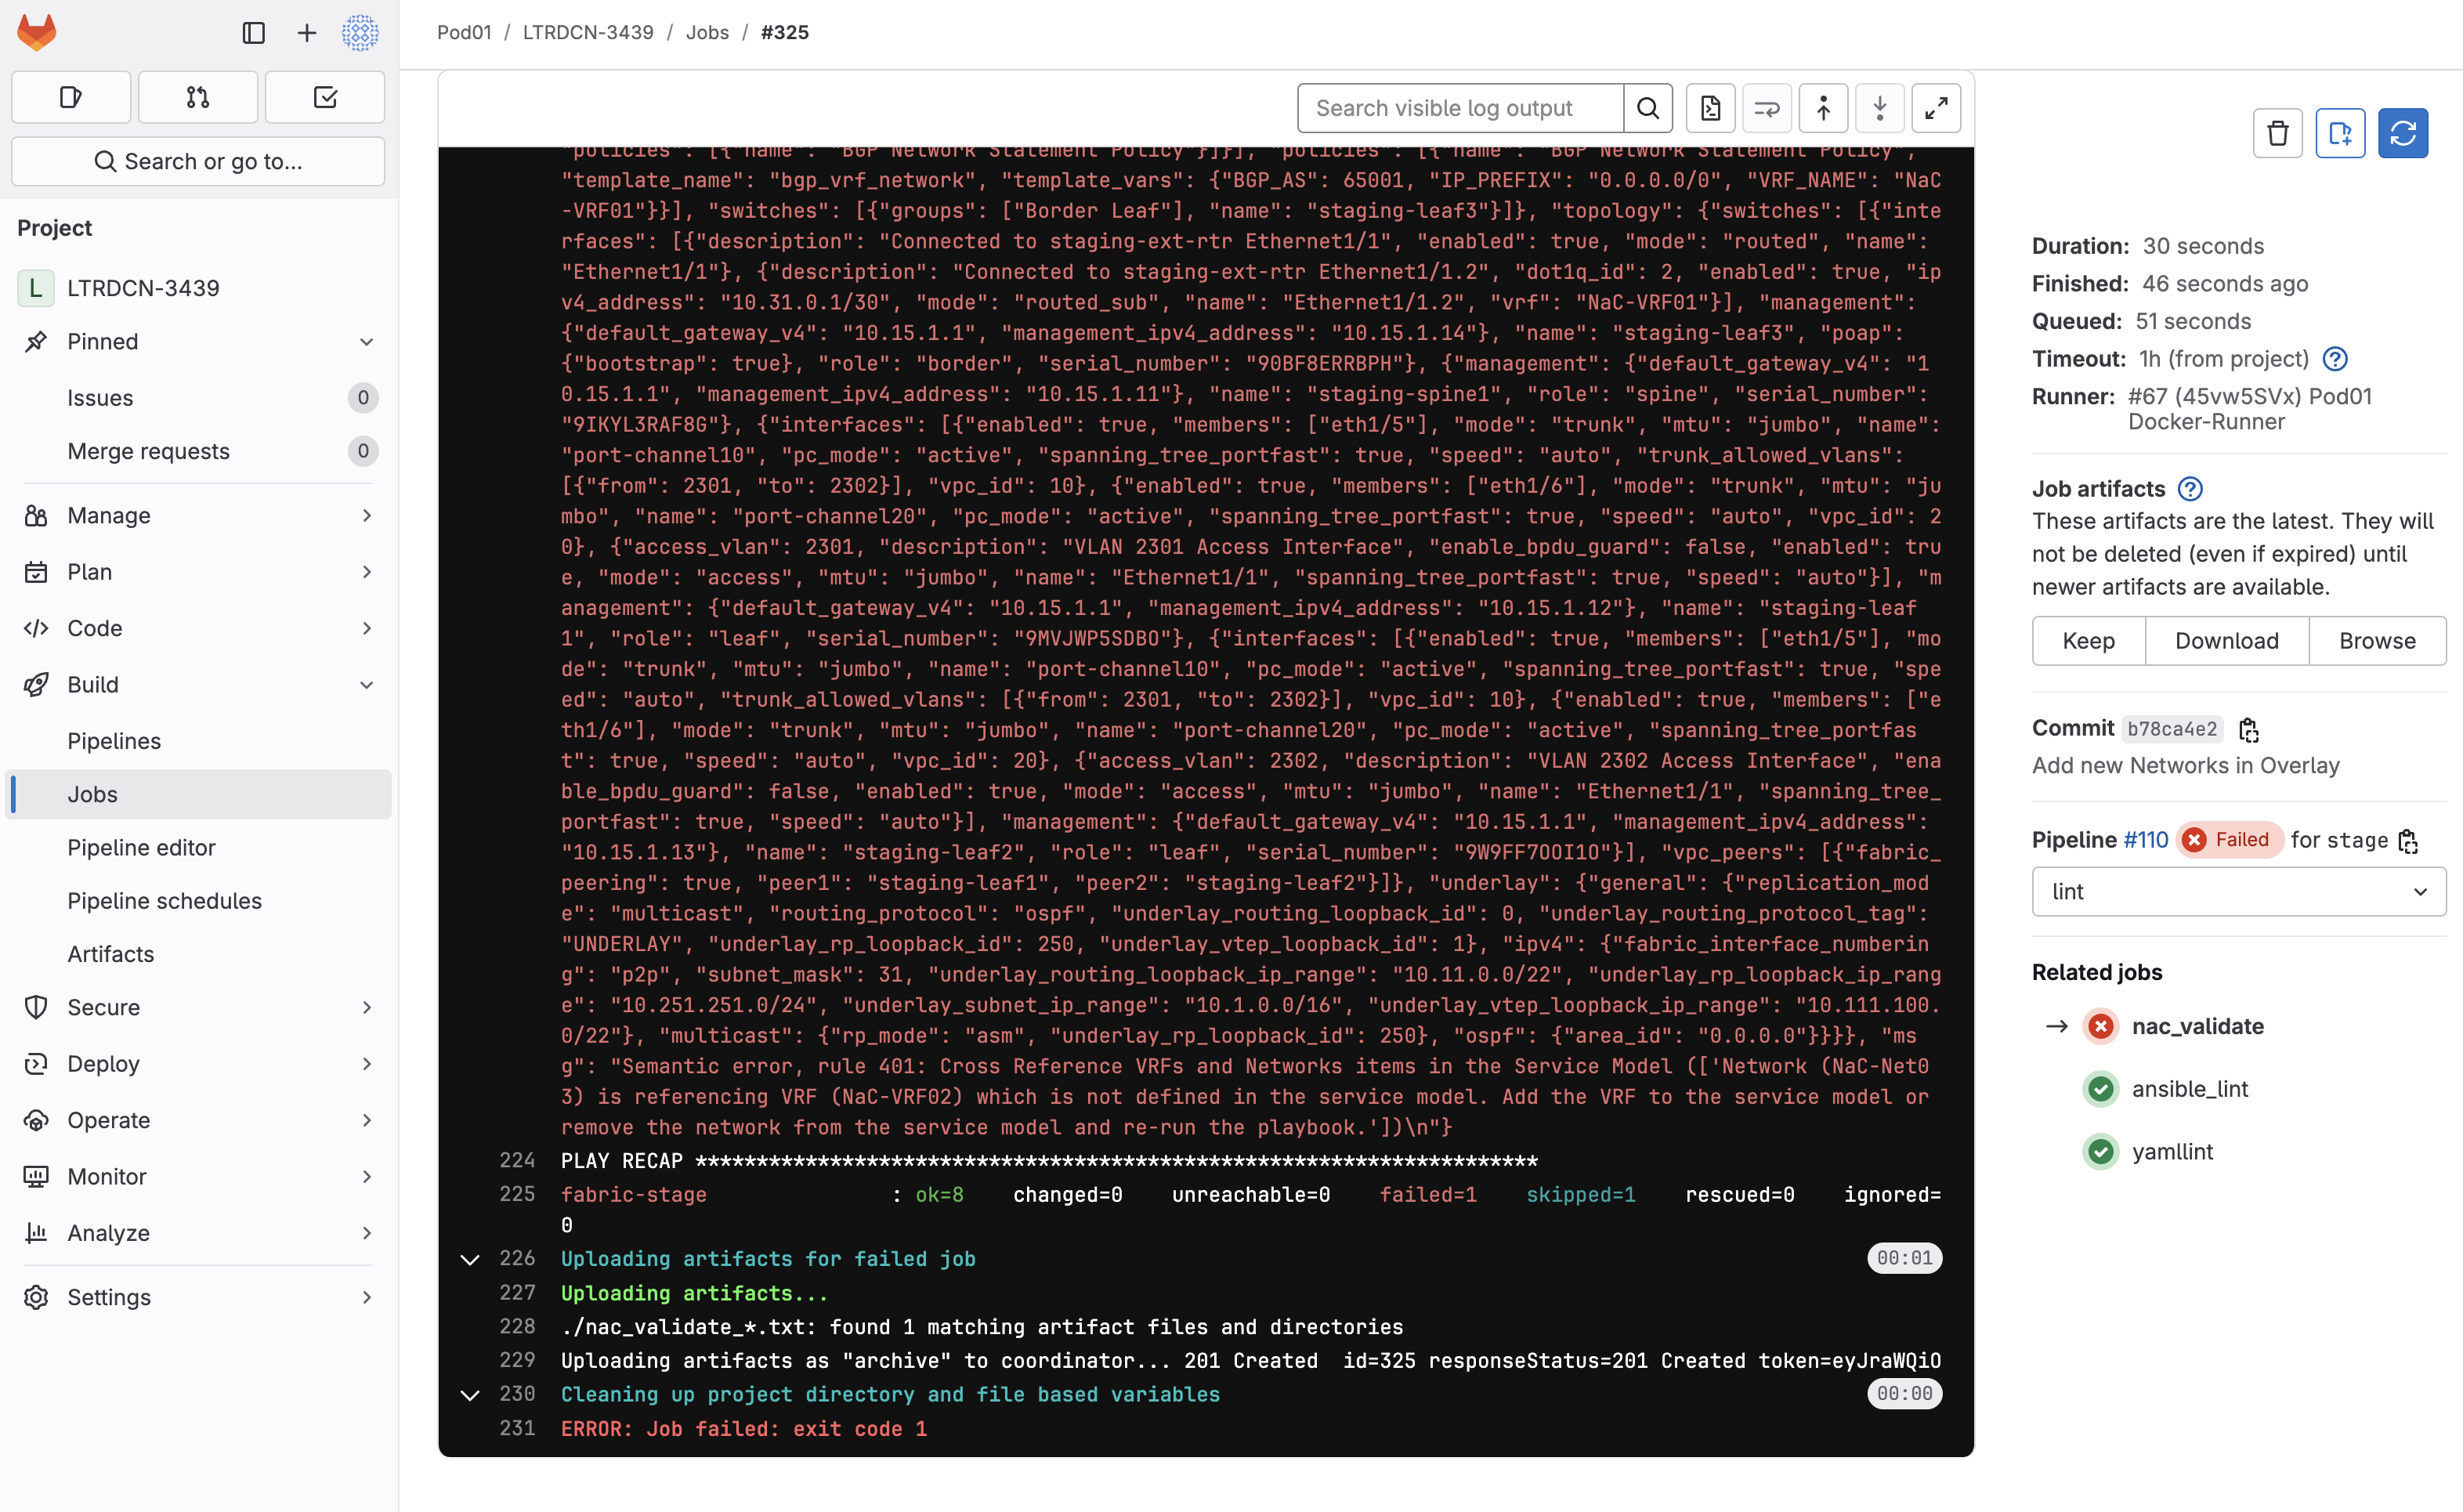Screen dimensions: 2463x1512
Task: Browse the job artifacts
Action: [2377, 641]
